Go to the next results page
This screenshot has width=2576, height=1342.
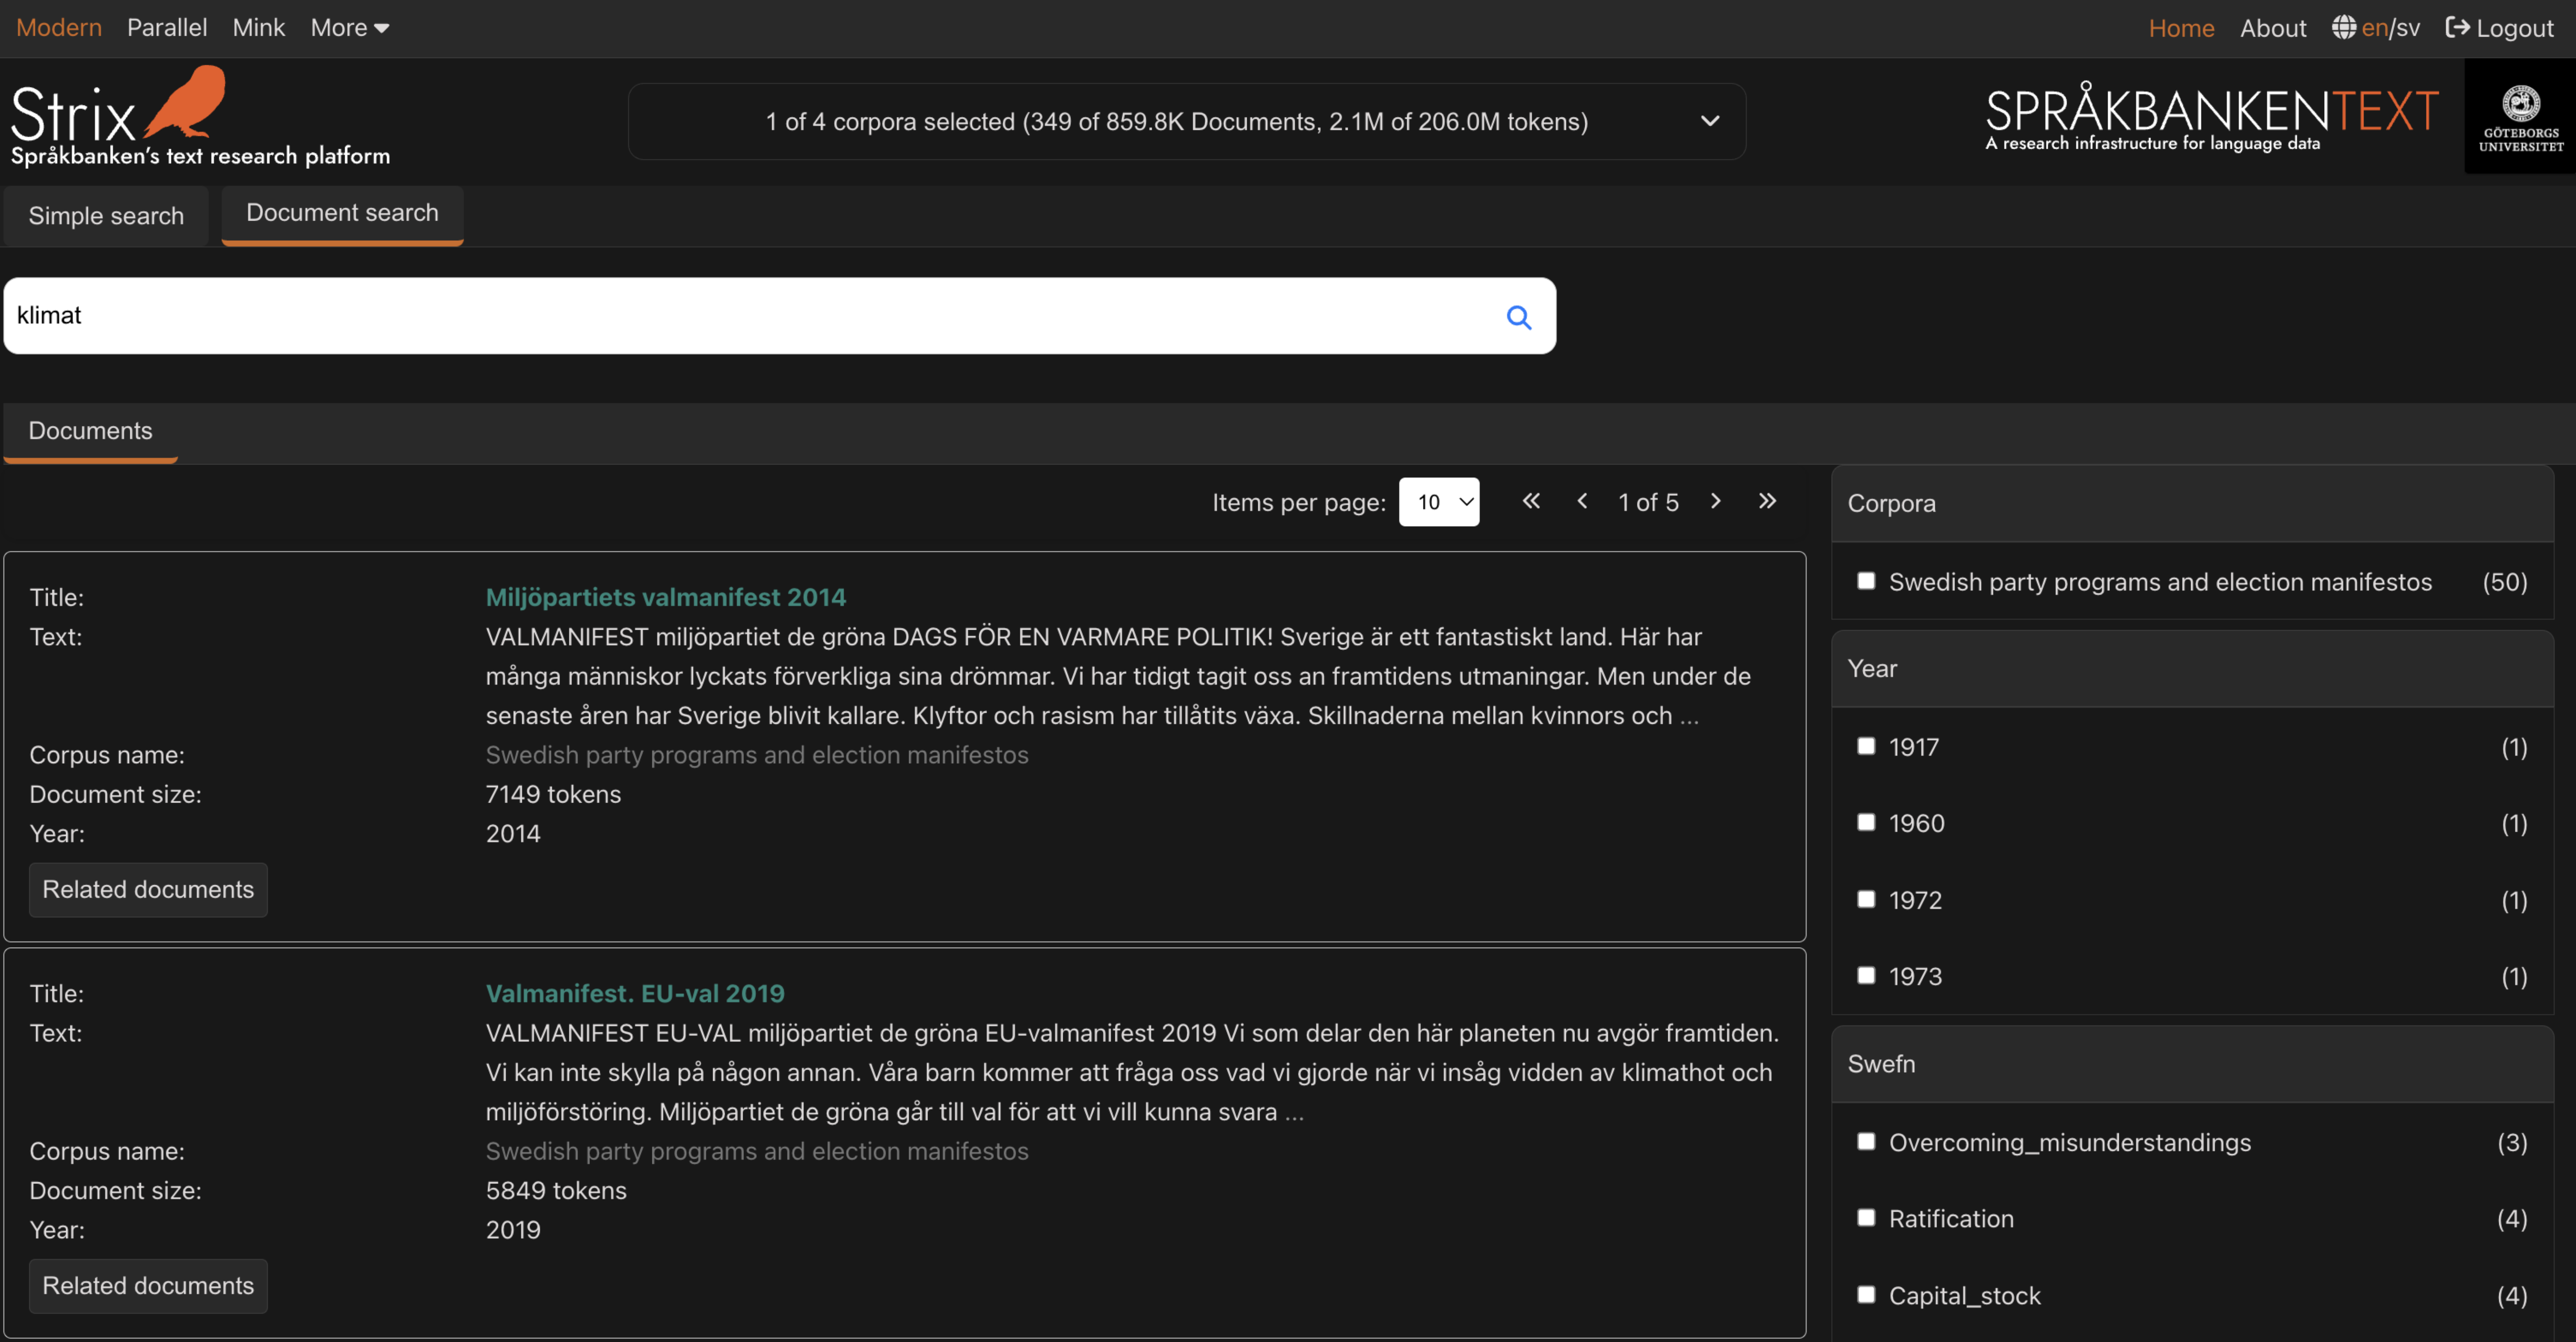(1715, 501)
